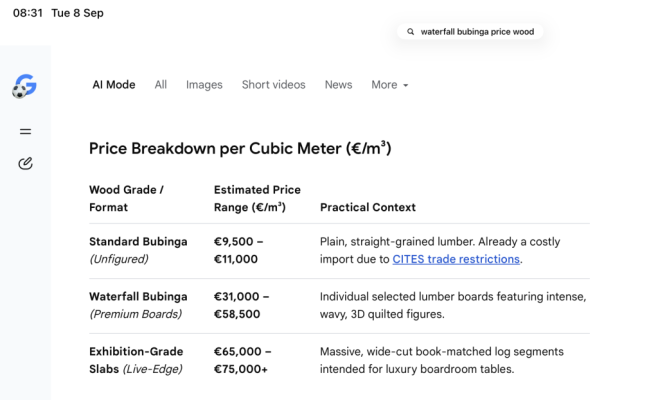
Task: Select the Standard Bubinga row label
Action: coord(138,251)
